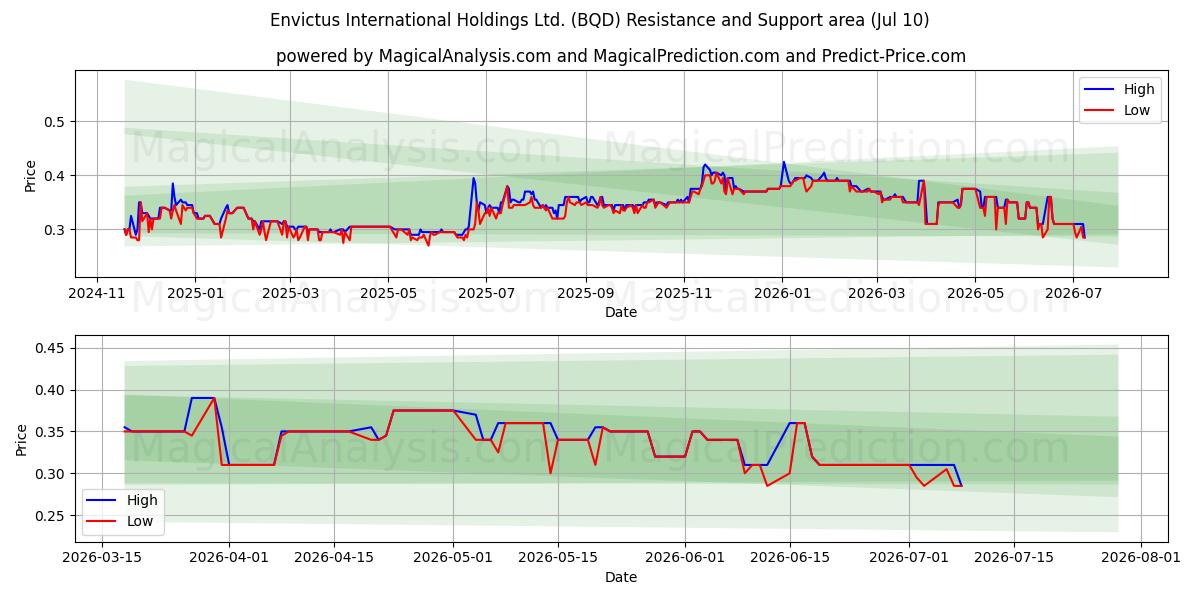The width and height of the screenshot is (1200, 600).
Task: Click the 0.30 price tick on bottom chart
Action: pos(52,474)
